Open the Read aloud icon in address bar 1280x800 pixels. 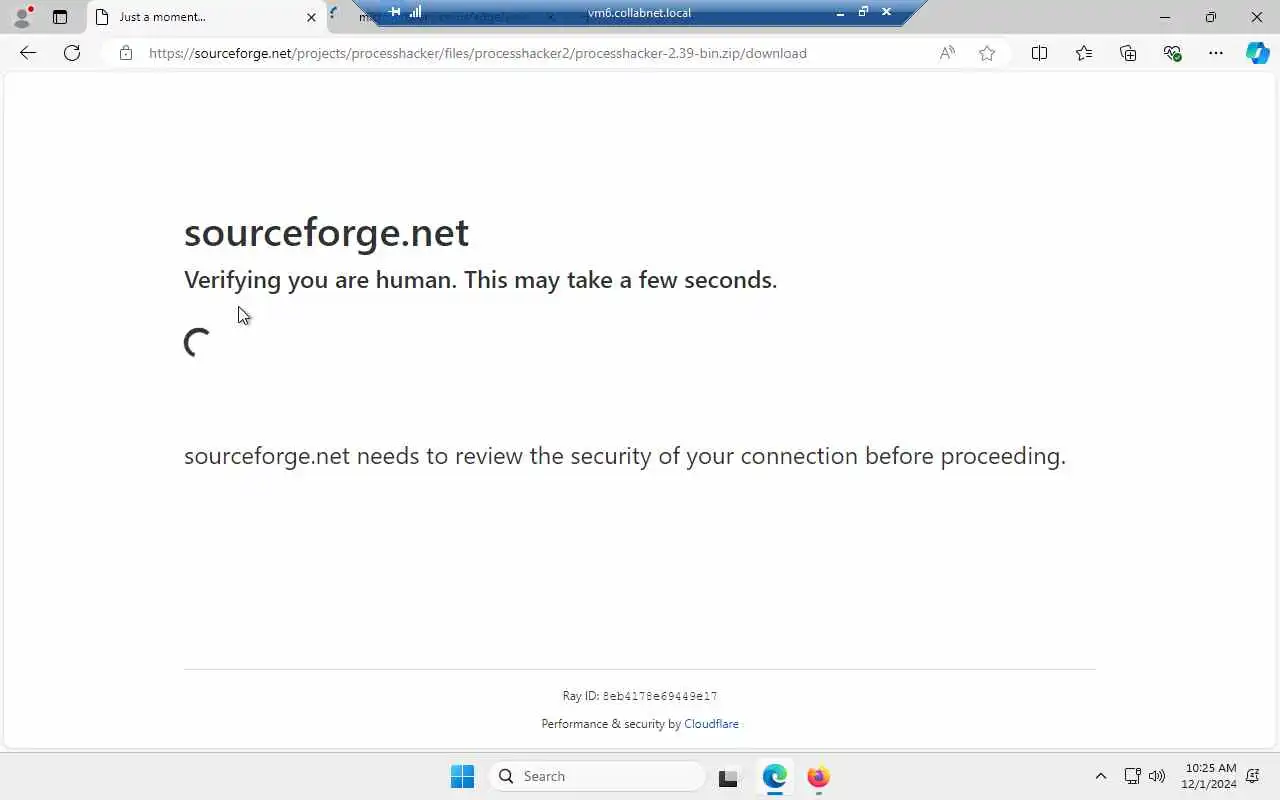[x=947, y=53]
